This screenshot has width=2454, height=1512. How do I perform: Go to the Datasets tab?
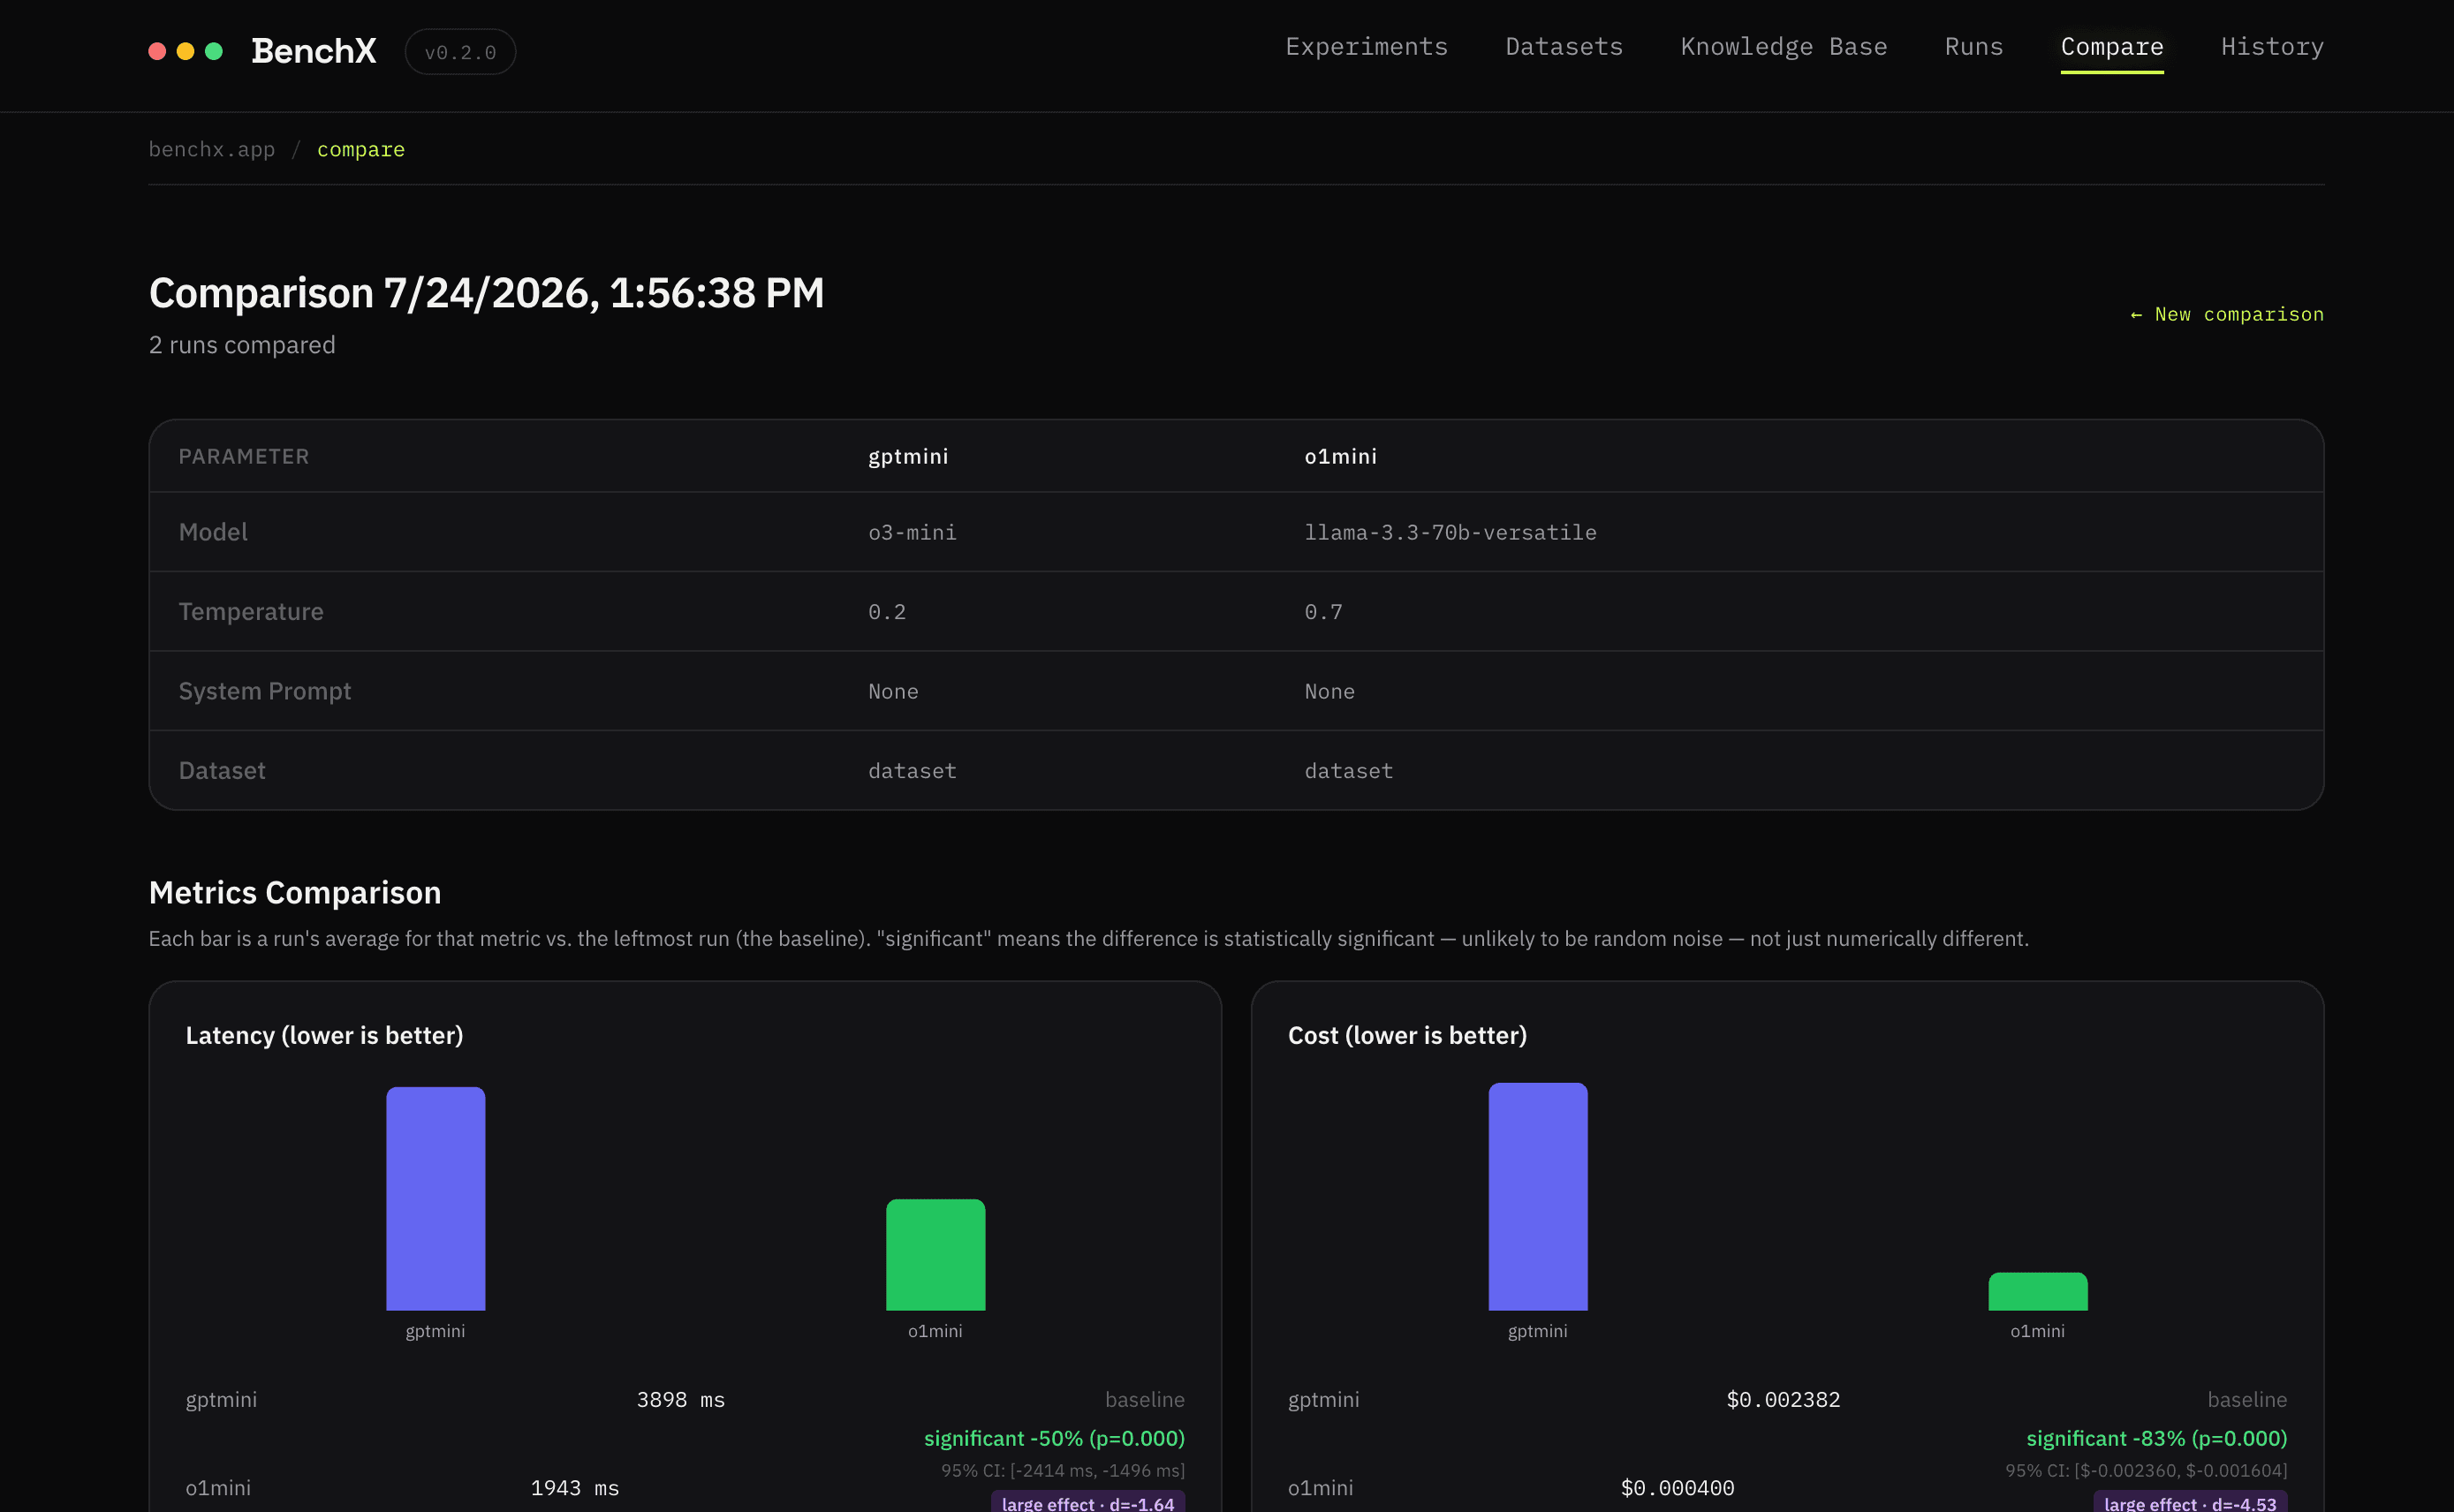point(1564,47)
